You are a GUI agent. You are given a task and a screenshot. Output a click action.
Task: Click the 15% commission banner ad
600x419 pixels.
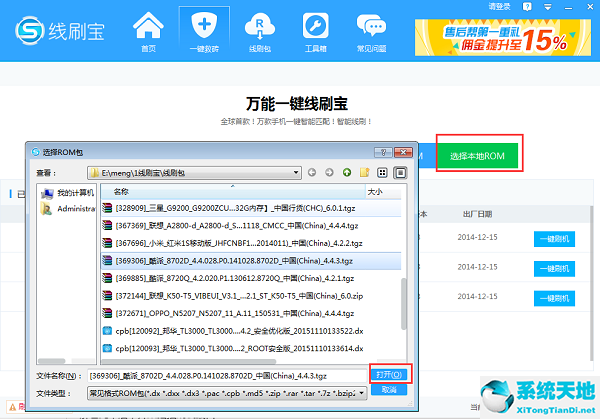click(x=503, y=37)
